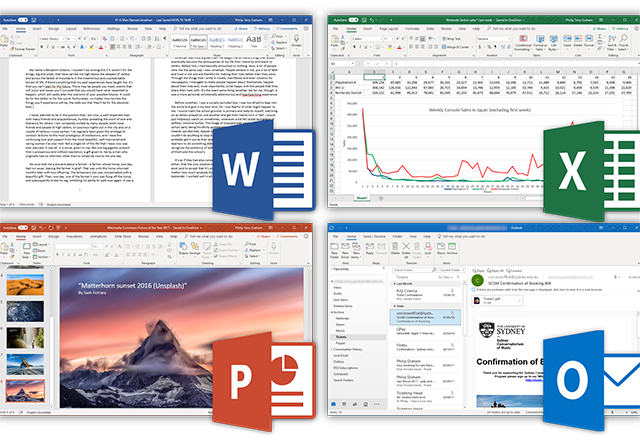Toggle AutoSave switch in Word title bar
The image size is (640, 440).
point(23,20)
